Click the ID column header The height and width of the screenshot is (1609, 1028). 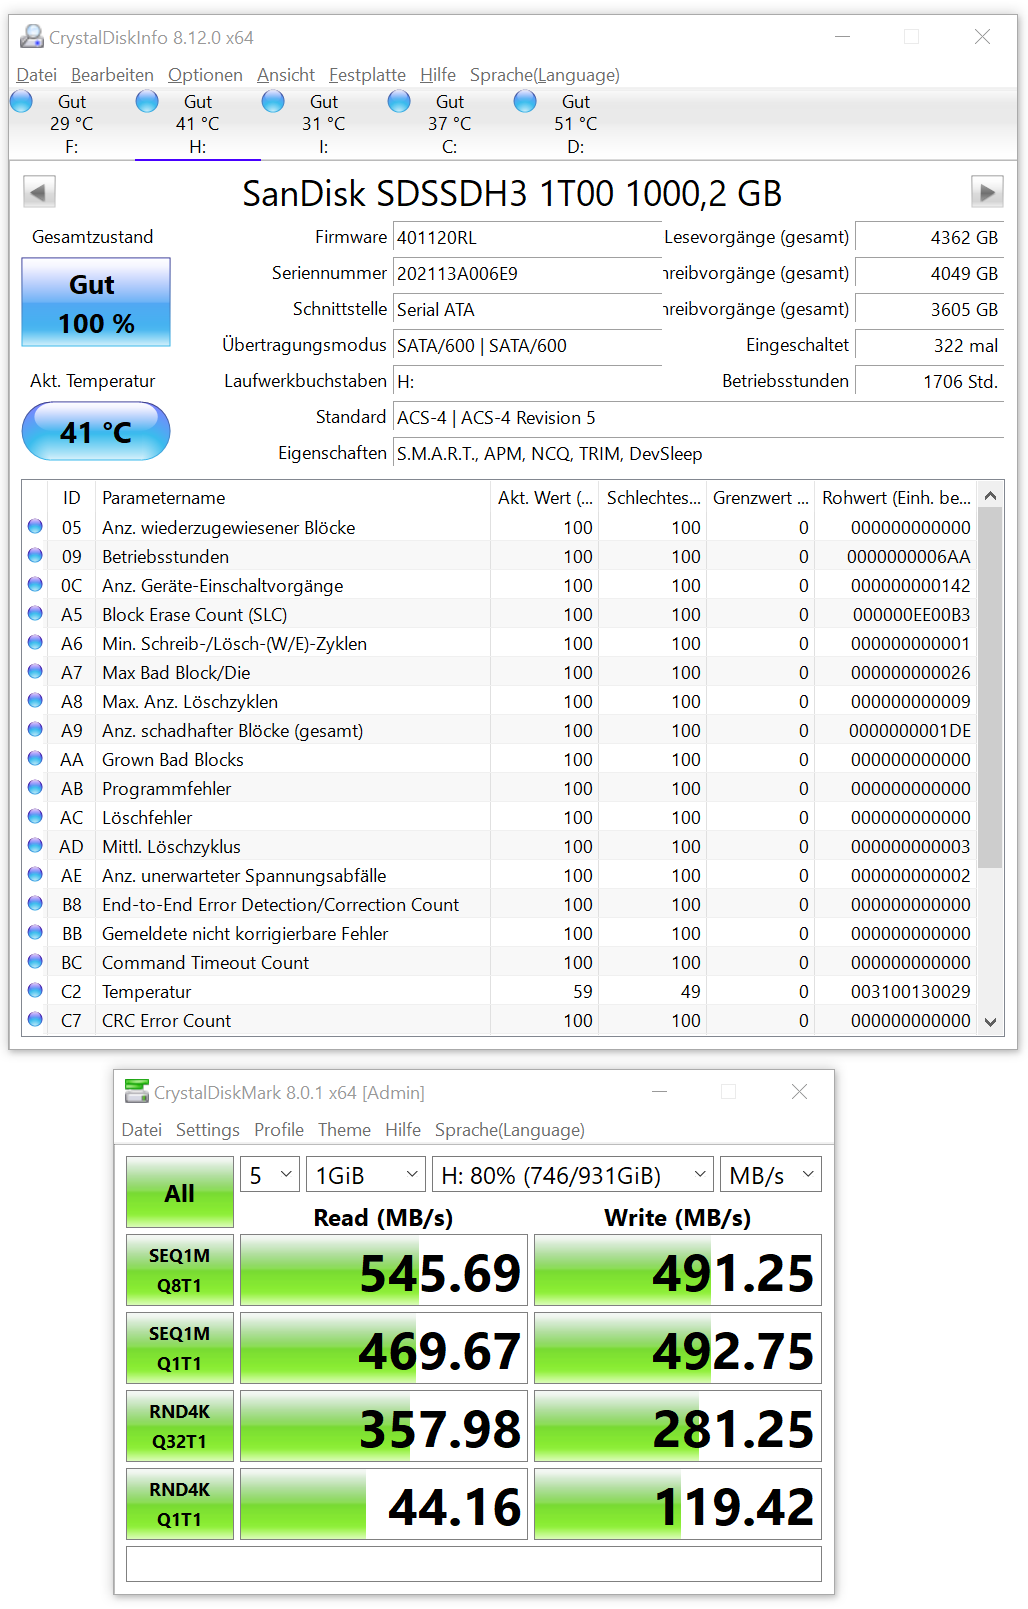click(x=72, y=497)
